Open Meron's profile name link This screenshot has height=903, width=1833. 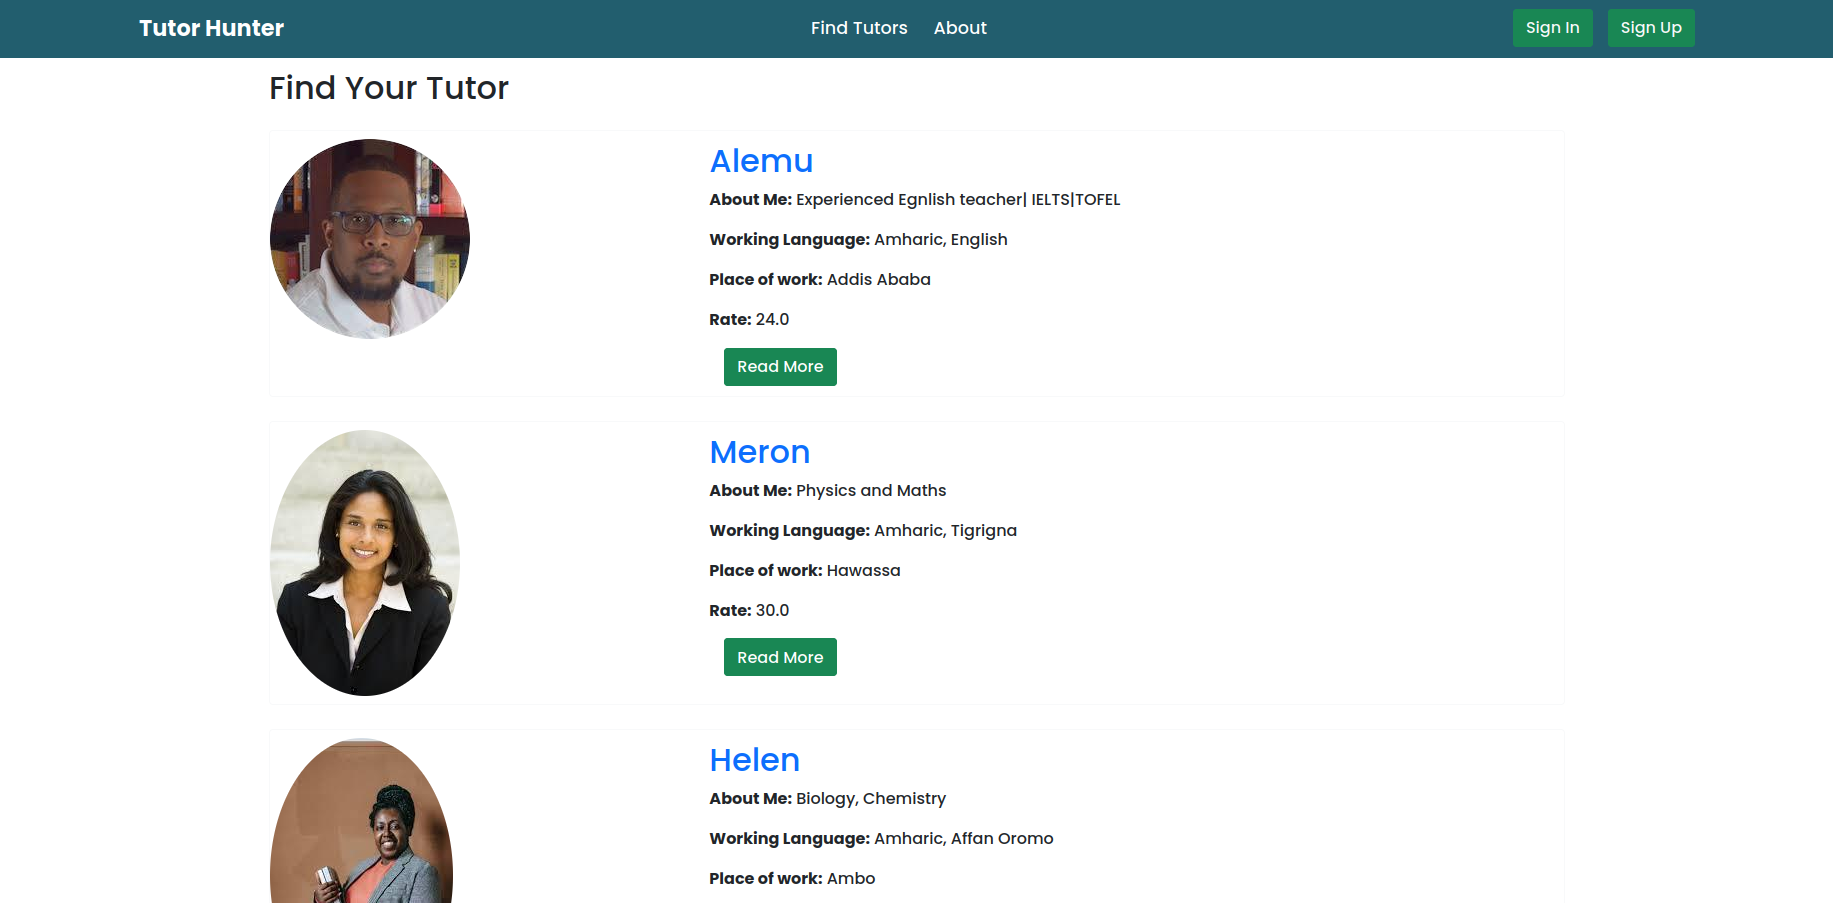coord(759,452)
